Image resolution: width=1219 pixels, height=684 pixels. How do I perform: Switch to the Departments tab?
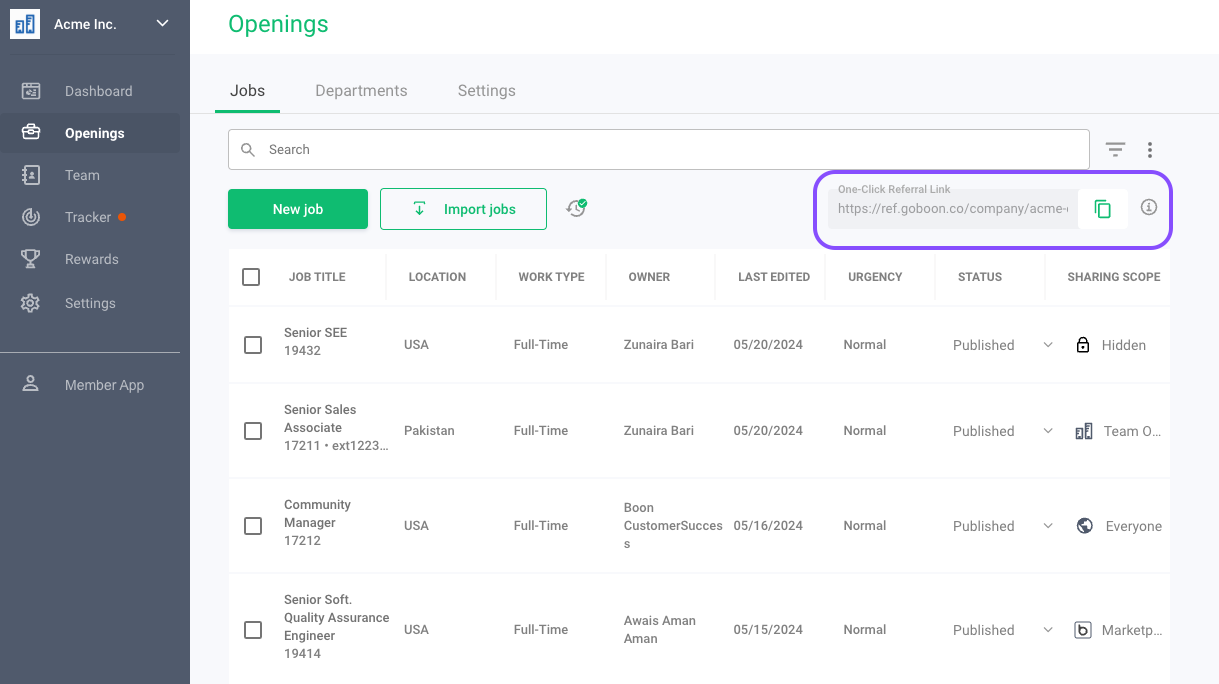[x=361, y=91]
